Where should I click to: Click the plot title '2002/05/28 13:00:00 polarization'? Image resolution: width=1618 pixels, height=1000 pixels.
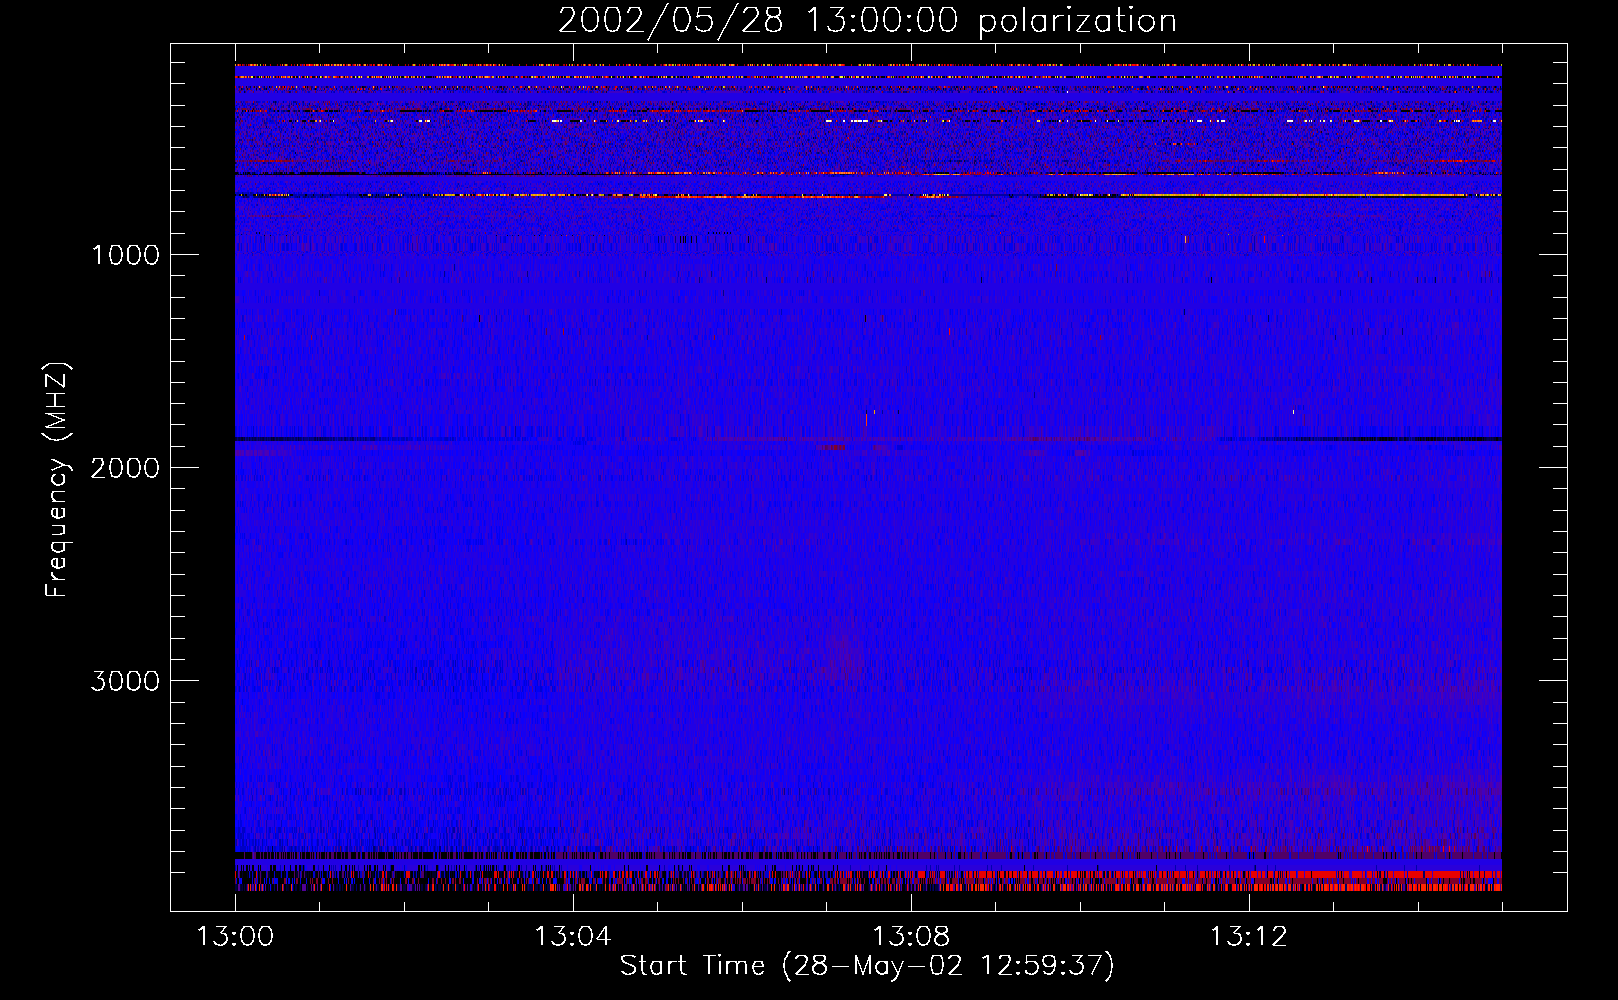[867, 21]
